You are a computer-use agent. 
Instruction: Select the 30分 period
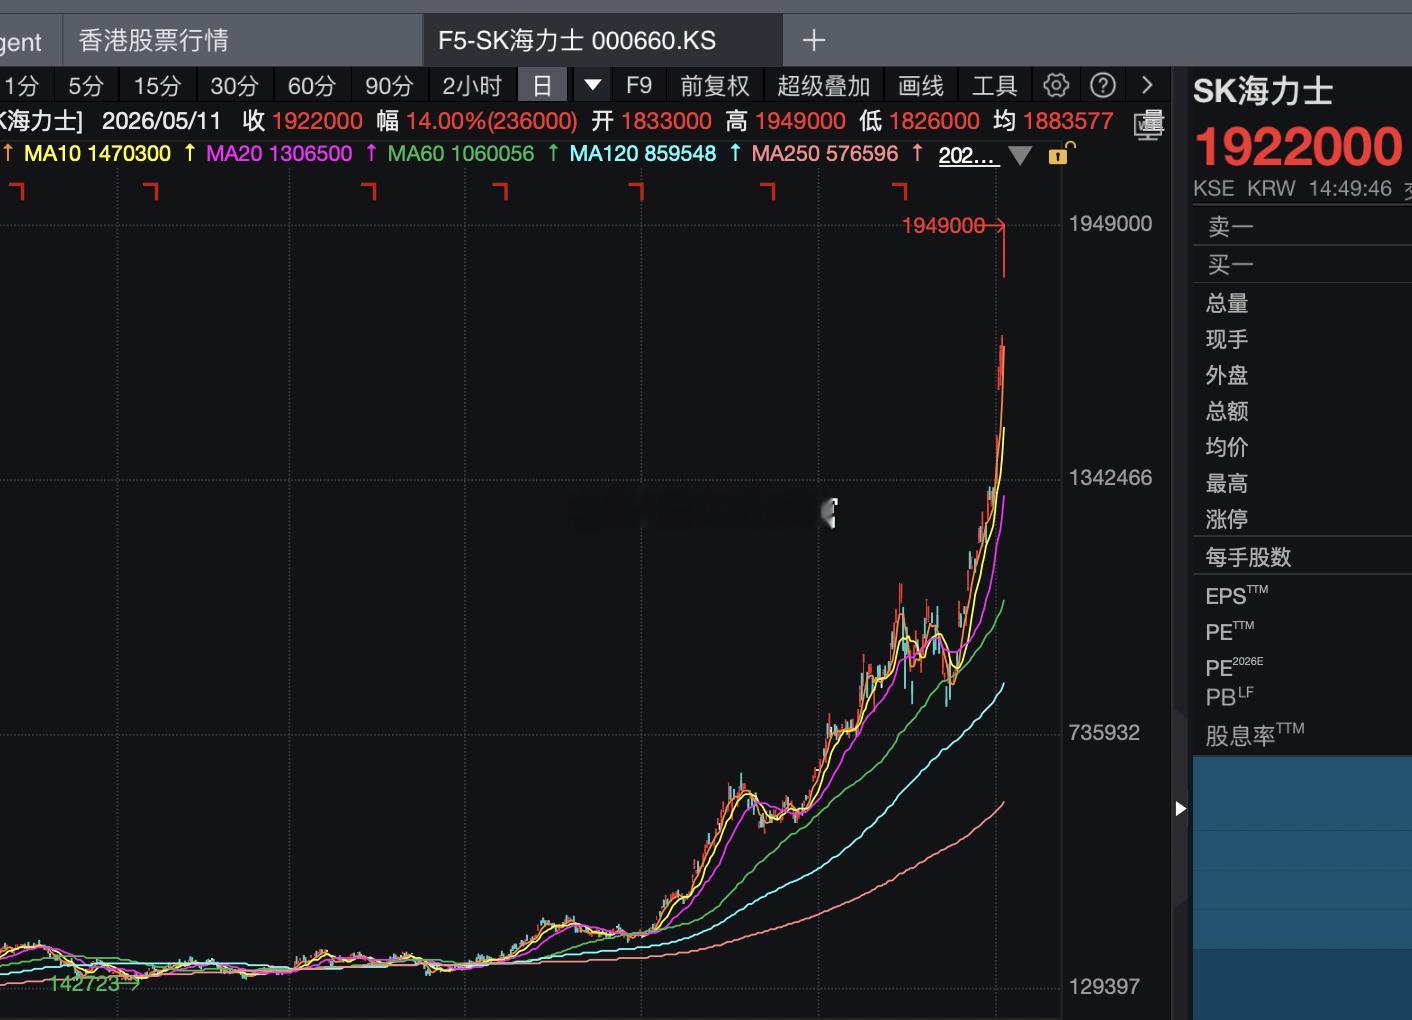(234, 86)
